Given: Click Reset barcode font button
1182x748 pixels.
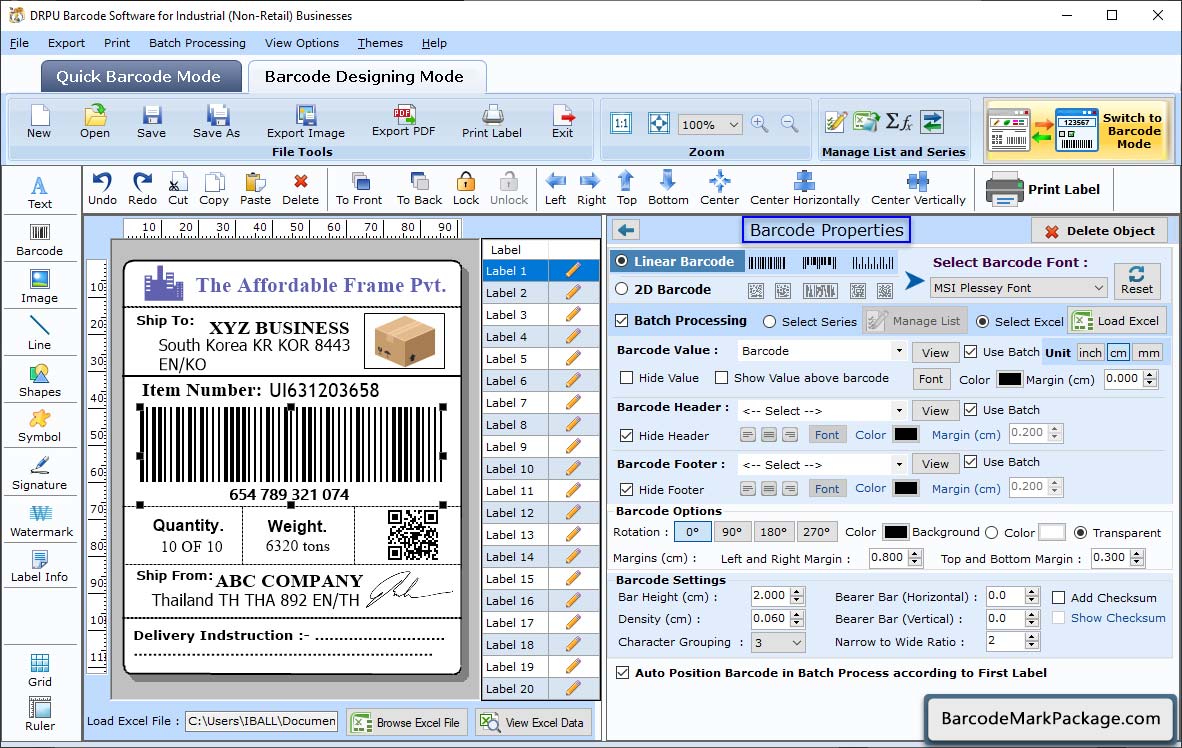Looking at the screenshot, I should click(x=1137, y=279).
